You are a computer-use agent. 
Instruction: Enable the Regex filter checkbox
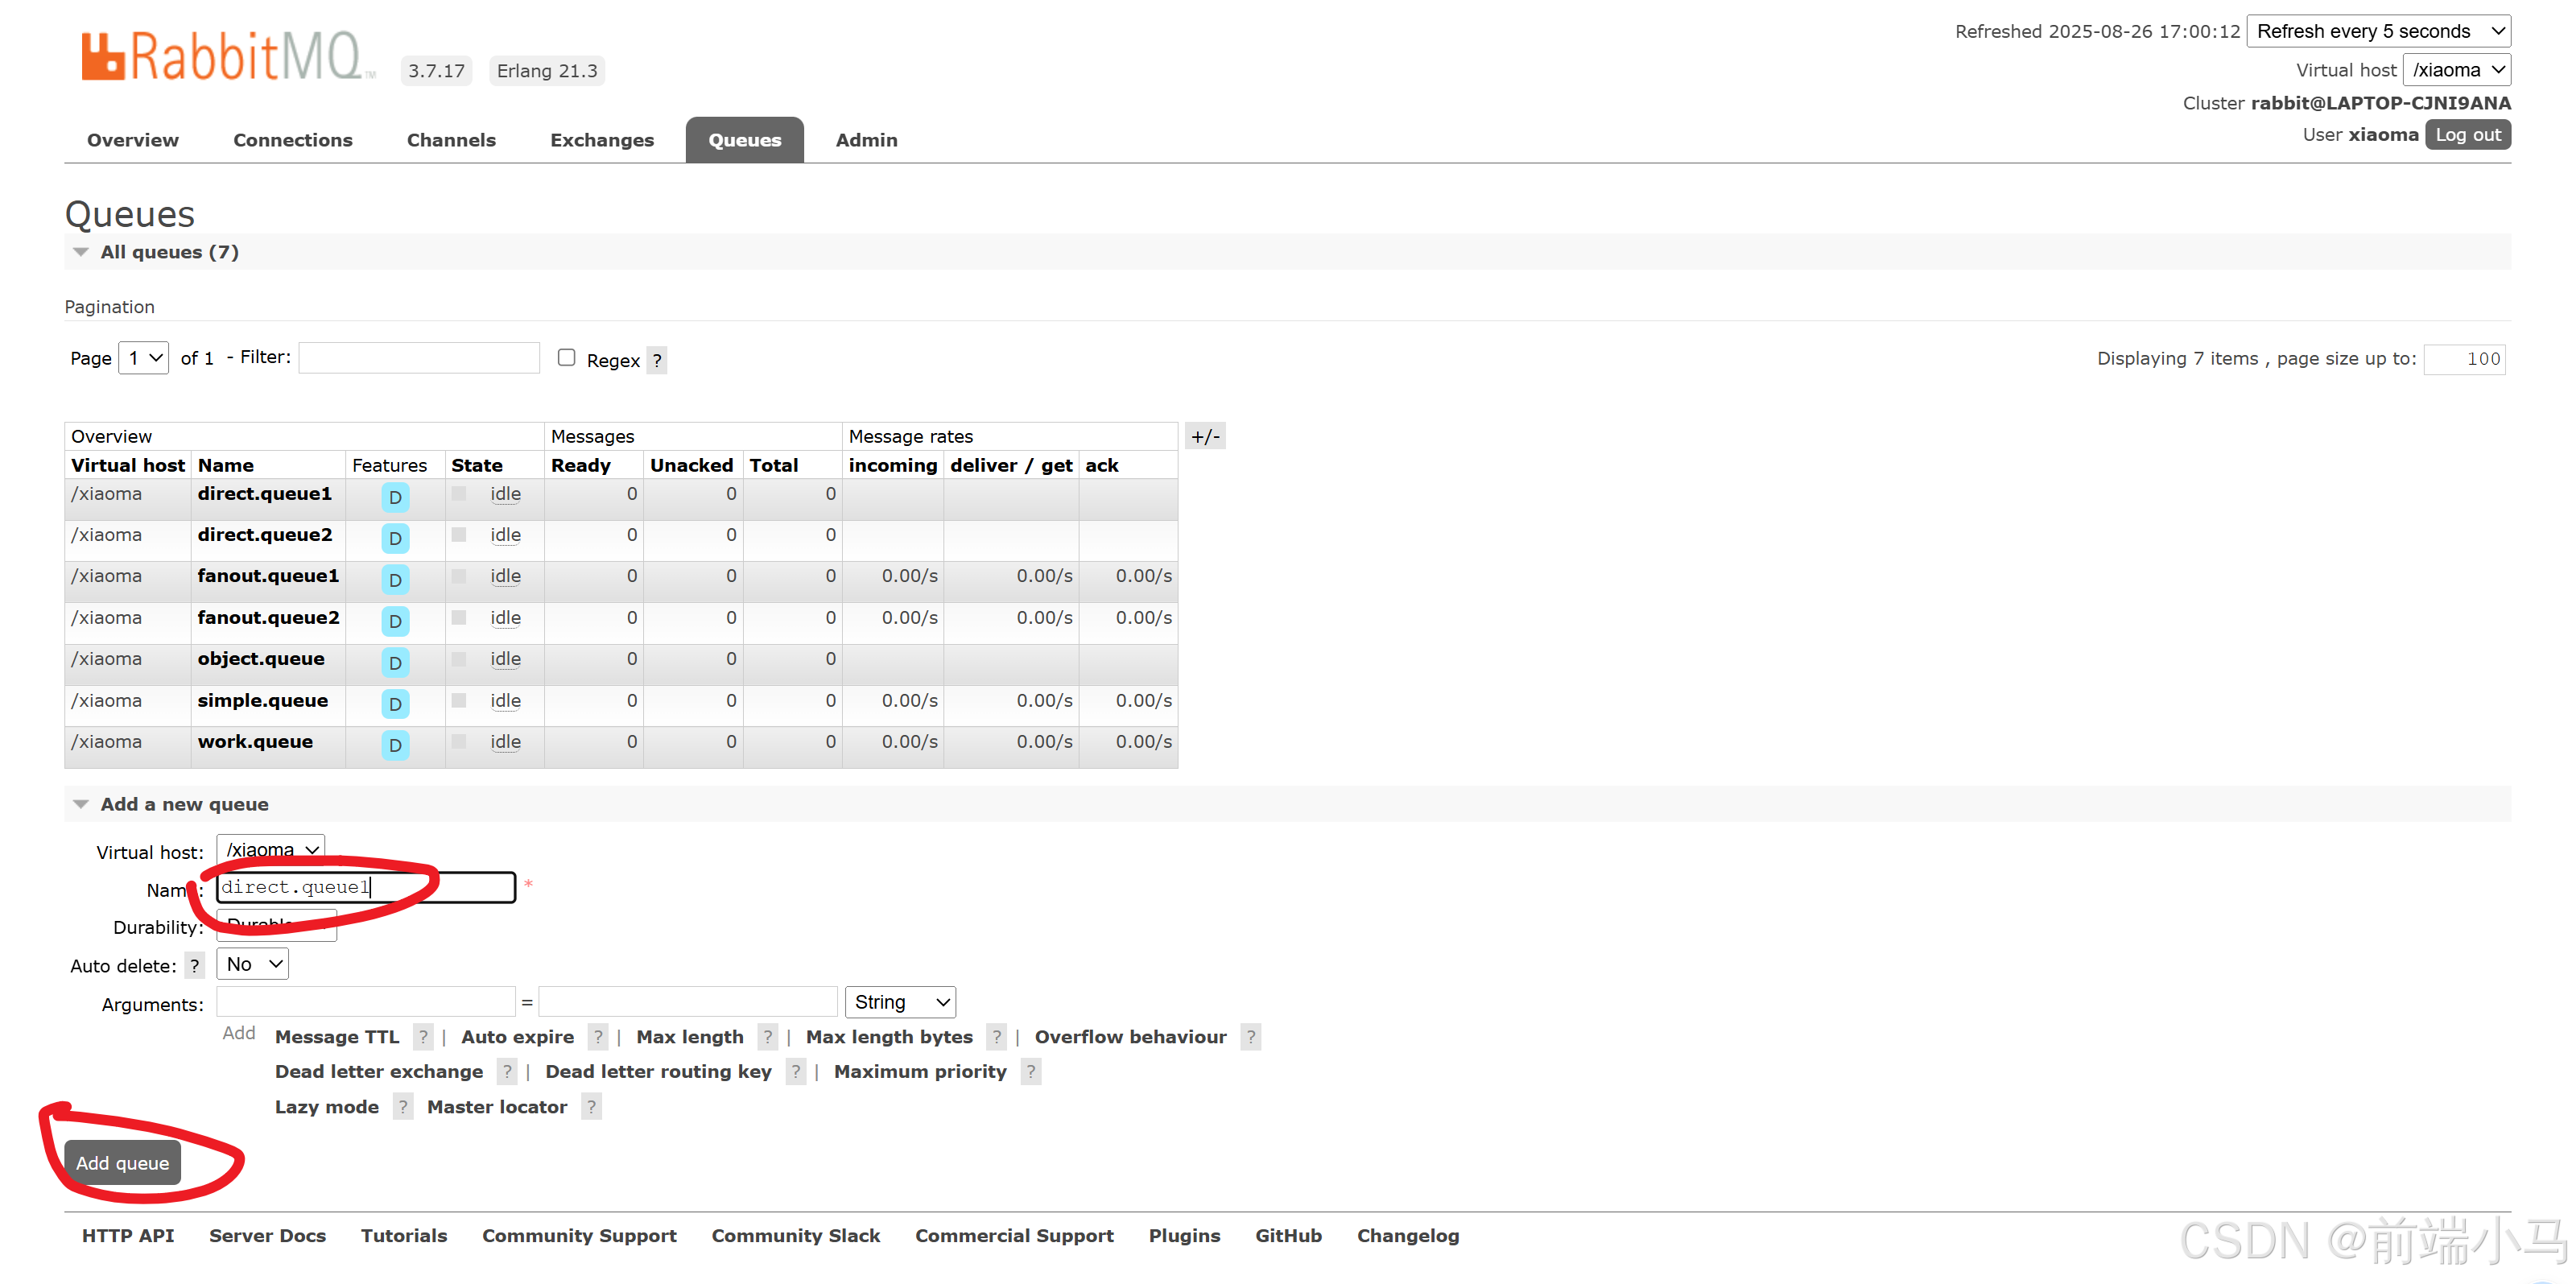pyautogui.click(x=567, y=357)
